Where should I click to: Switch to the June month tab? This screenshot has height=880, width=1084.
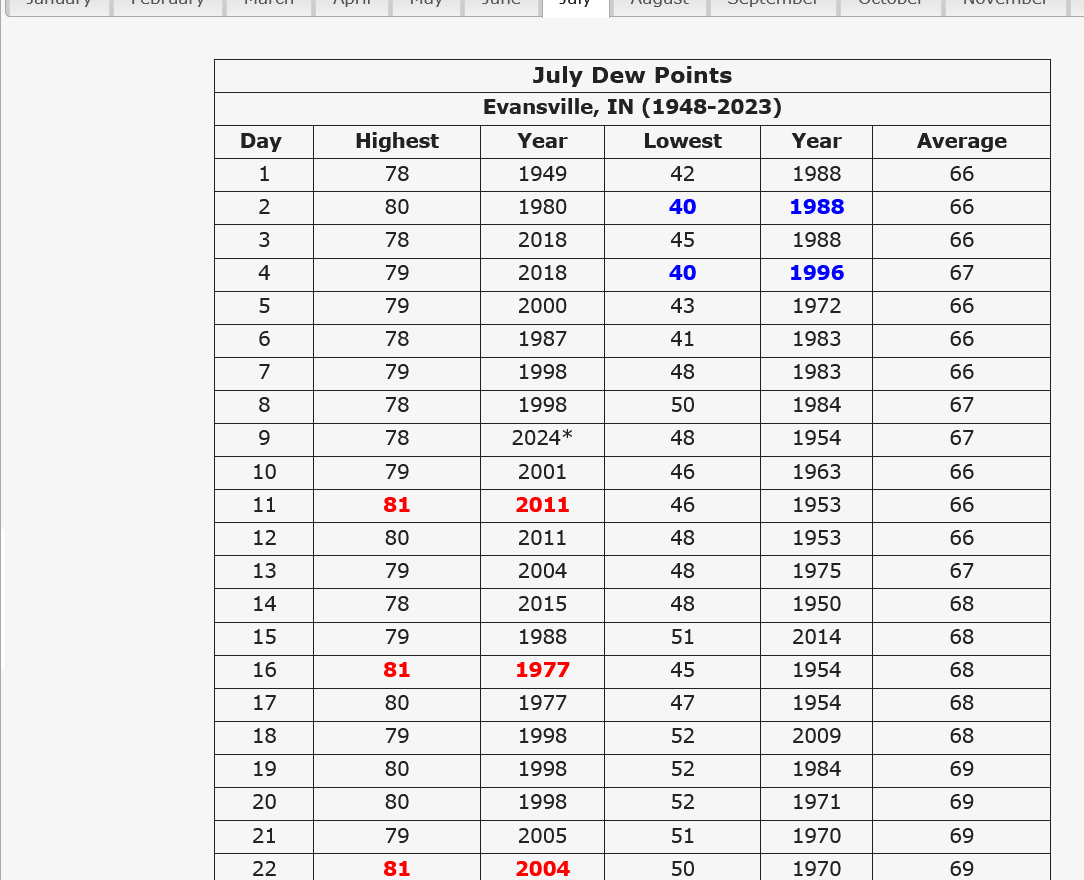coord(501,6)
